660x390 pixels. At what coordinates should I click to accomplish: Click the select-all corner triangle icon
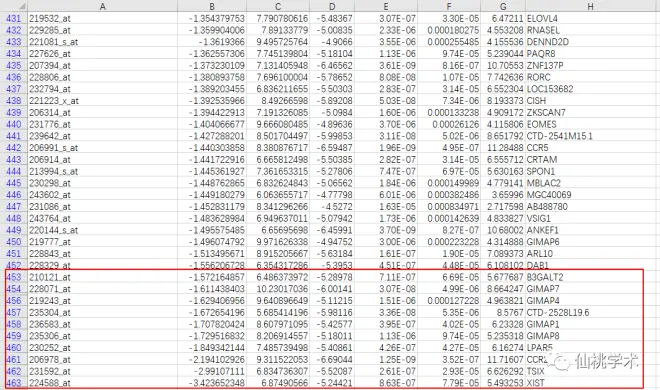[21, 7]
